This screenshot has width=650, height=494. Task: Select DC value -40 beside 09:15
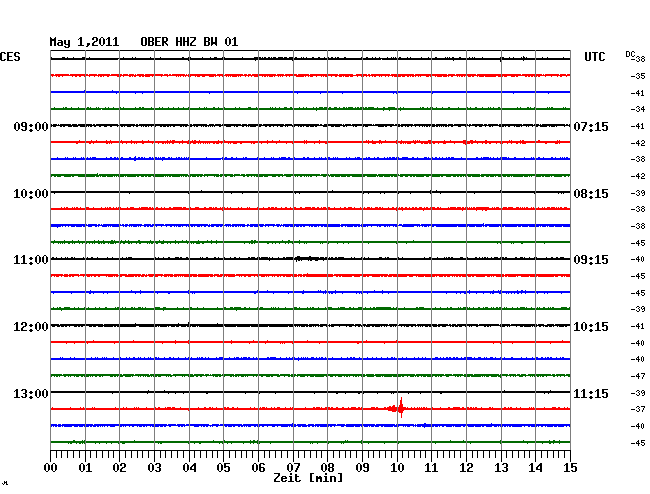[x=638, y=259]
